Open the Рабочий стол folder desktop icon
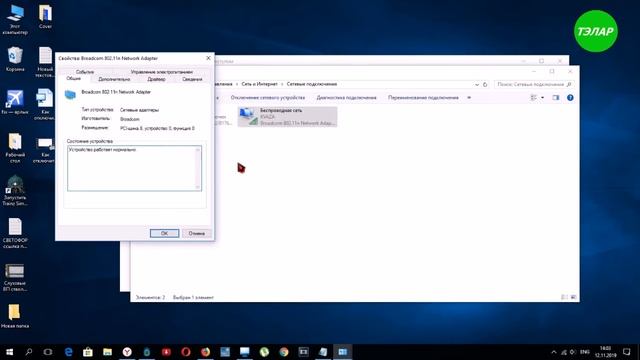640x360 pixels. click(15, 148)
